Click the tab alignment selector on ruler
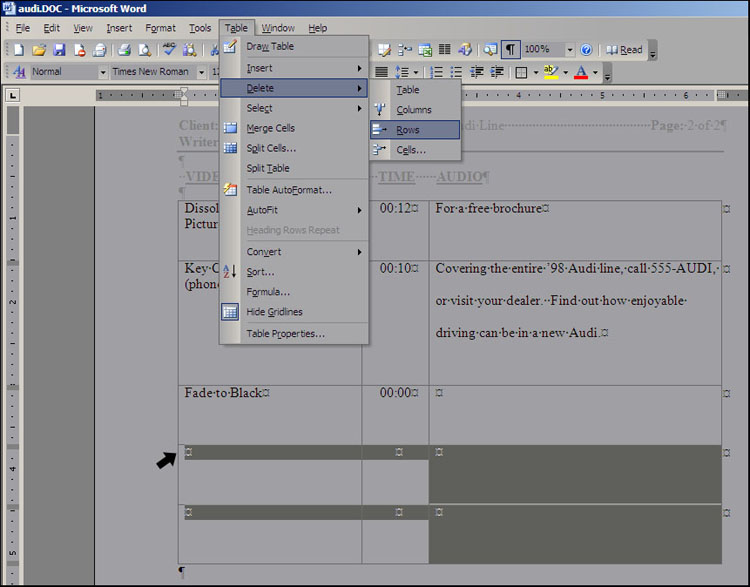Viewport: 750px width, 587px height. click(x=12, y=96)
